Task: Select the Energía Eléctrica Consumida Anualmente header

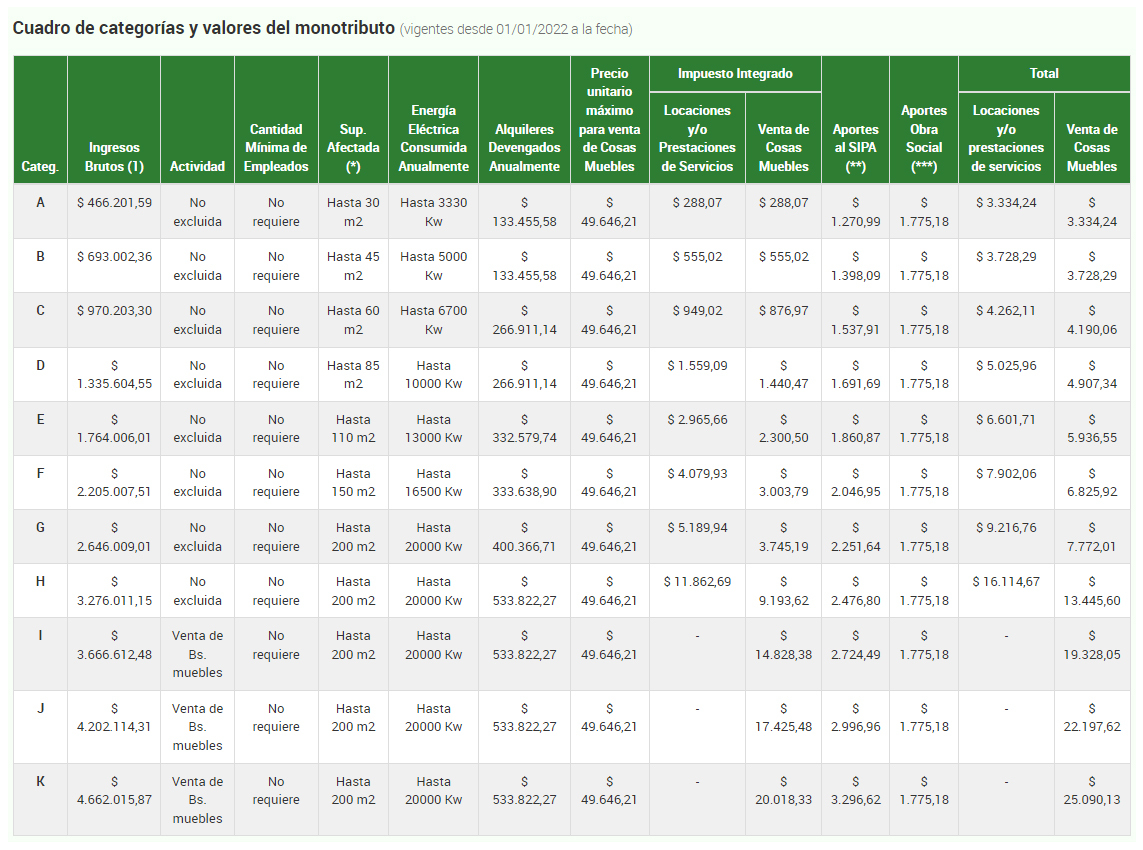Action: click(433, 138)
